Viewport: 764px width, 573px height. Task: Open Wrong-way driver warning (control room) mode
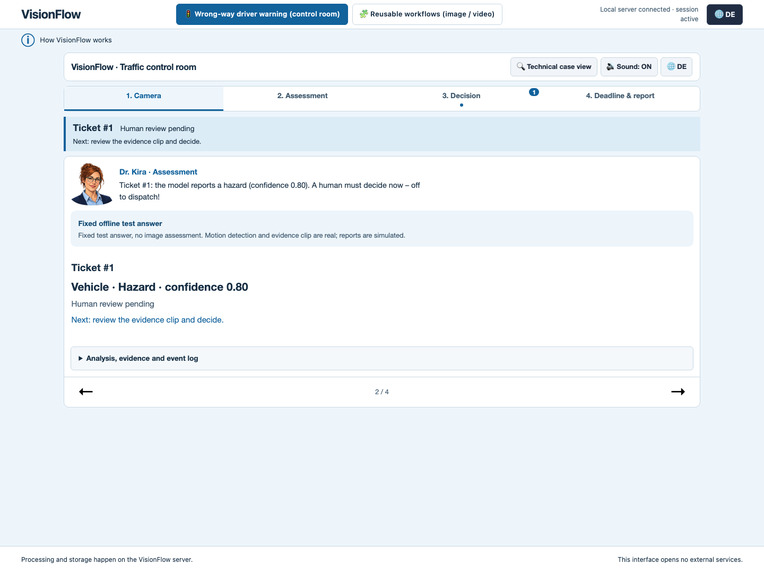pyautogui.click(x=262, y=14)
